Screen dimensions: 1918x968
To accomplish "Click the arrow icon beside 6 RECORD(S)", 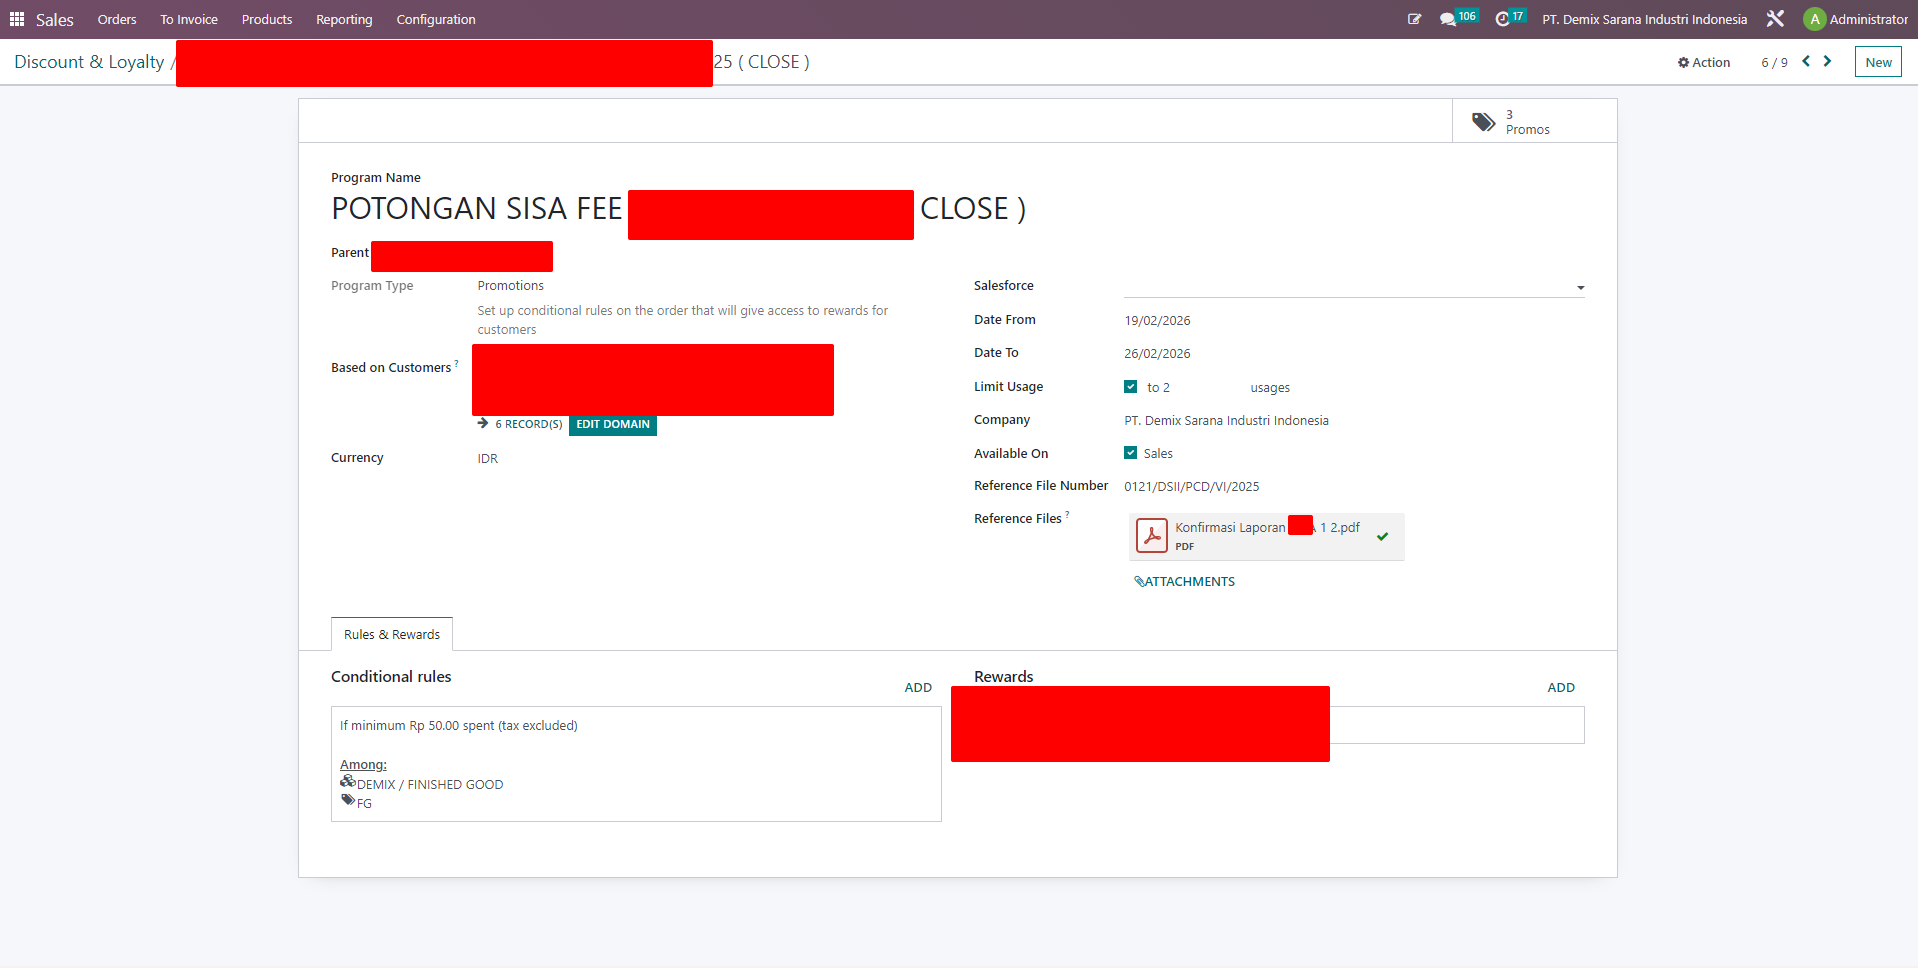I will pos(483,424).
